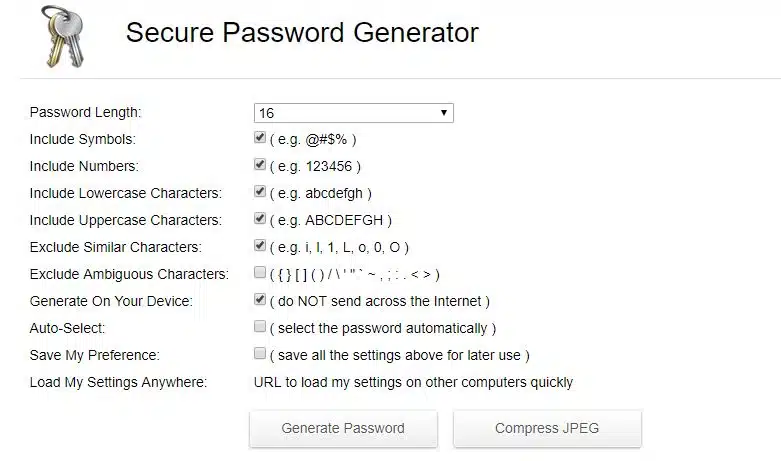
Task: Click the Include Symbols label text
Action: pyautogui.click(x=83, y=139)
